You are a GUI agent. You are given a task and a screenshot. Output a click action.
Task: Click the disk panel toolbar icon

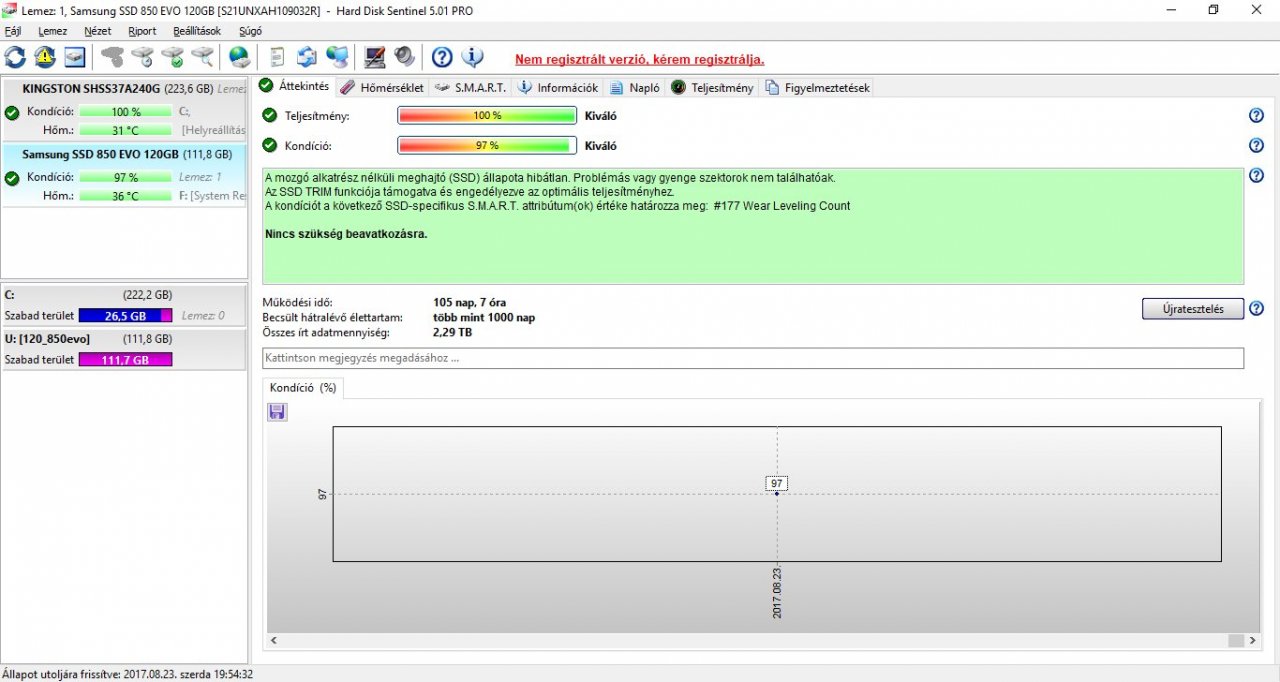click(x=75, y=57)
